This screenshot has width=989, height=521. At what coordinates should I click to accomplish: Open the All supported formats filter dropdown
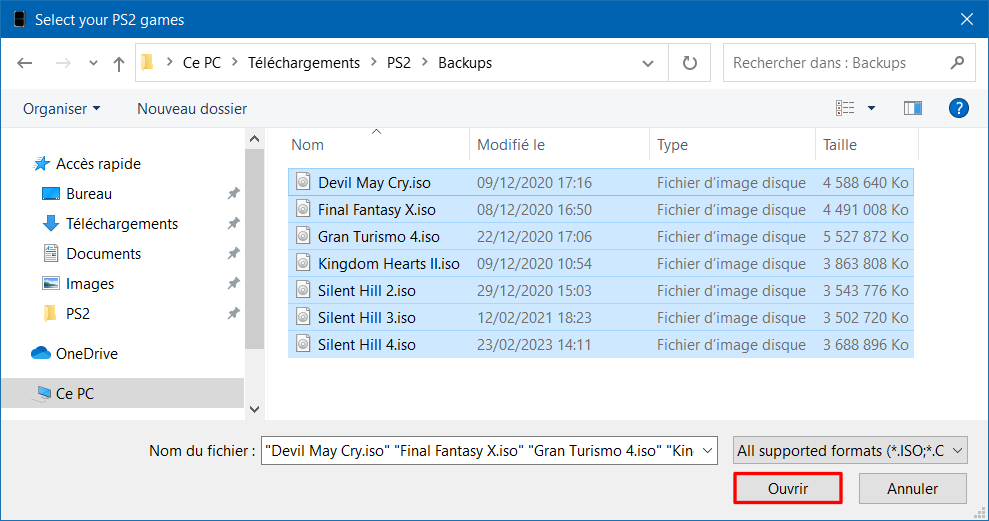point(850,451)
